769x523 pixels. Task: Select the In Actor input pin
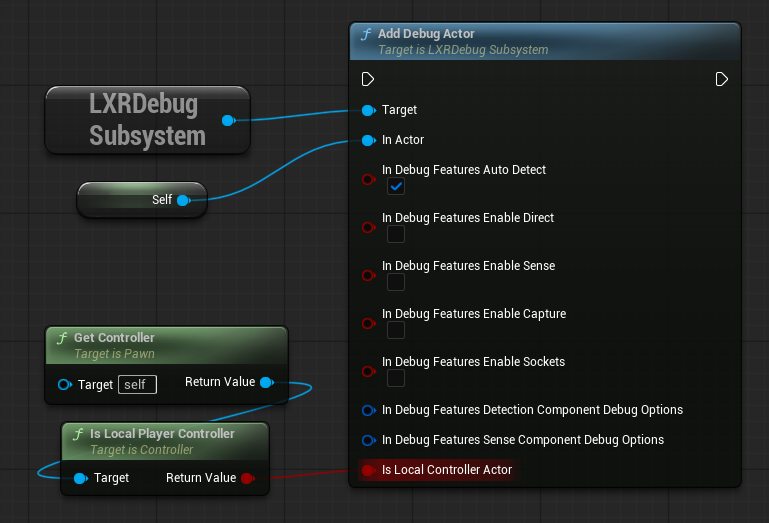tap(369, 140)
